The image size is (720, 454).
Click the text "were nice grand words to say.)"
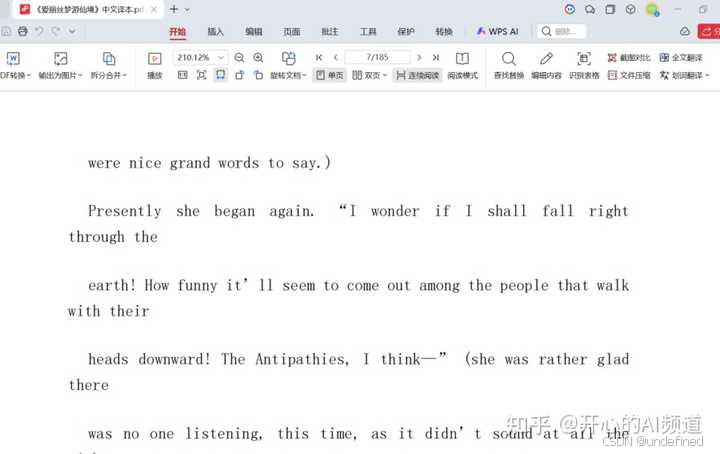209,163
